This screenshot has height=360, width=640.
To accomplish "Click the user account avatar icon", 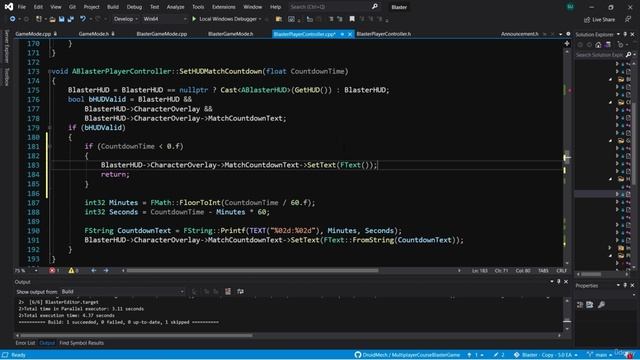I will tap(570, 7).
